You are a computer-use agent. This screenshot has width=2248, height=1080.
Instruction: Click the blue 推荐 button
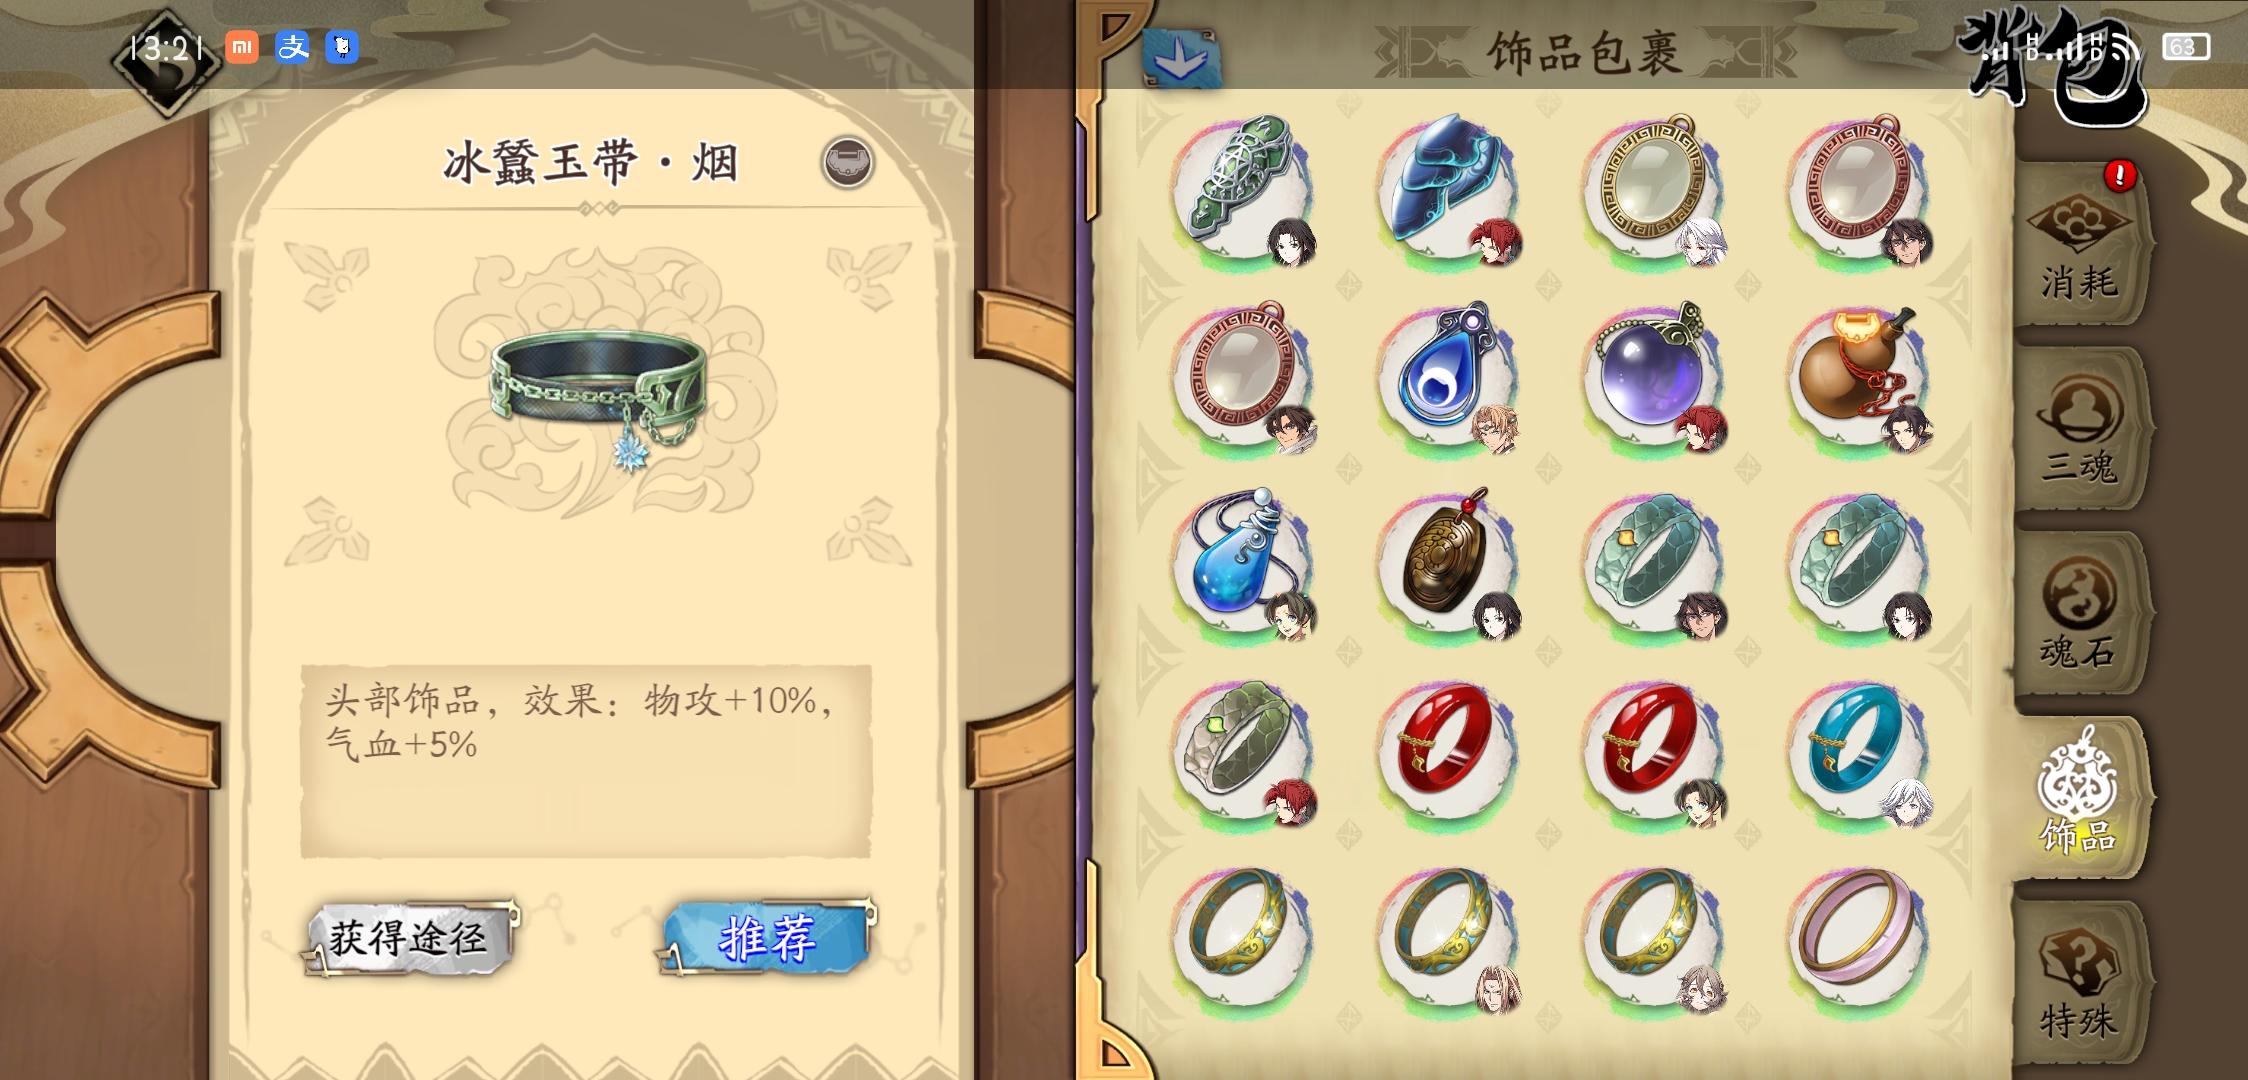(x=768, y=938)
